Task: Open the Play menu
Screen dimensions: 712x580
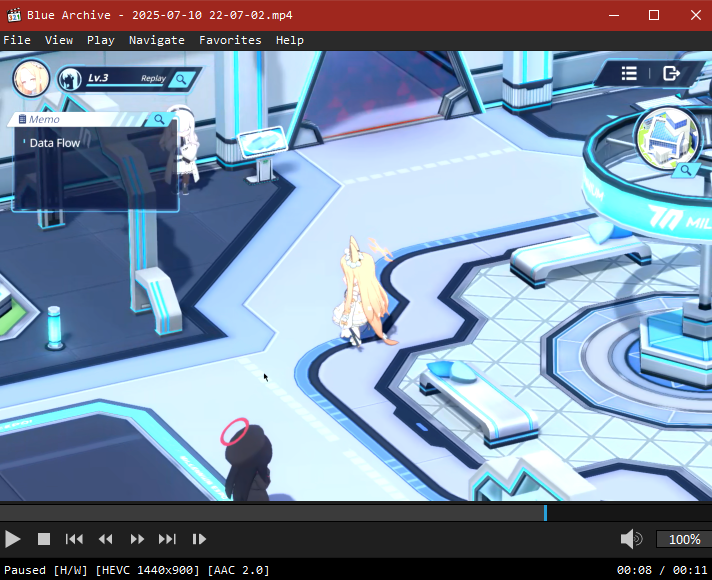Action: (x=100, y=40)
